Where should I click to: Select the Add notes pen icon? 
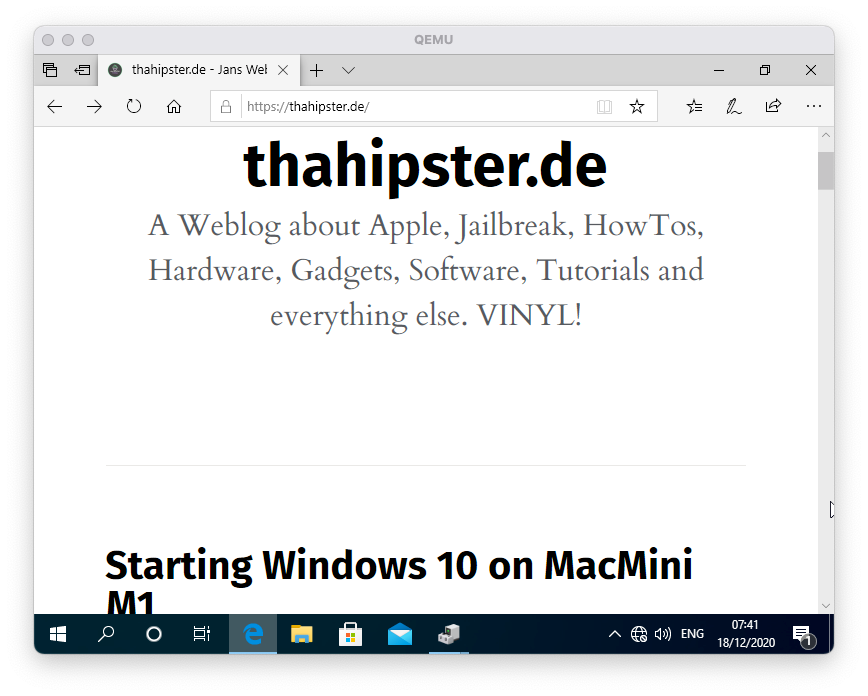point(733,106)
